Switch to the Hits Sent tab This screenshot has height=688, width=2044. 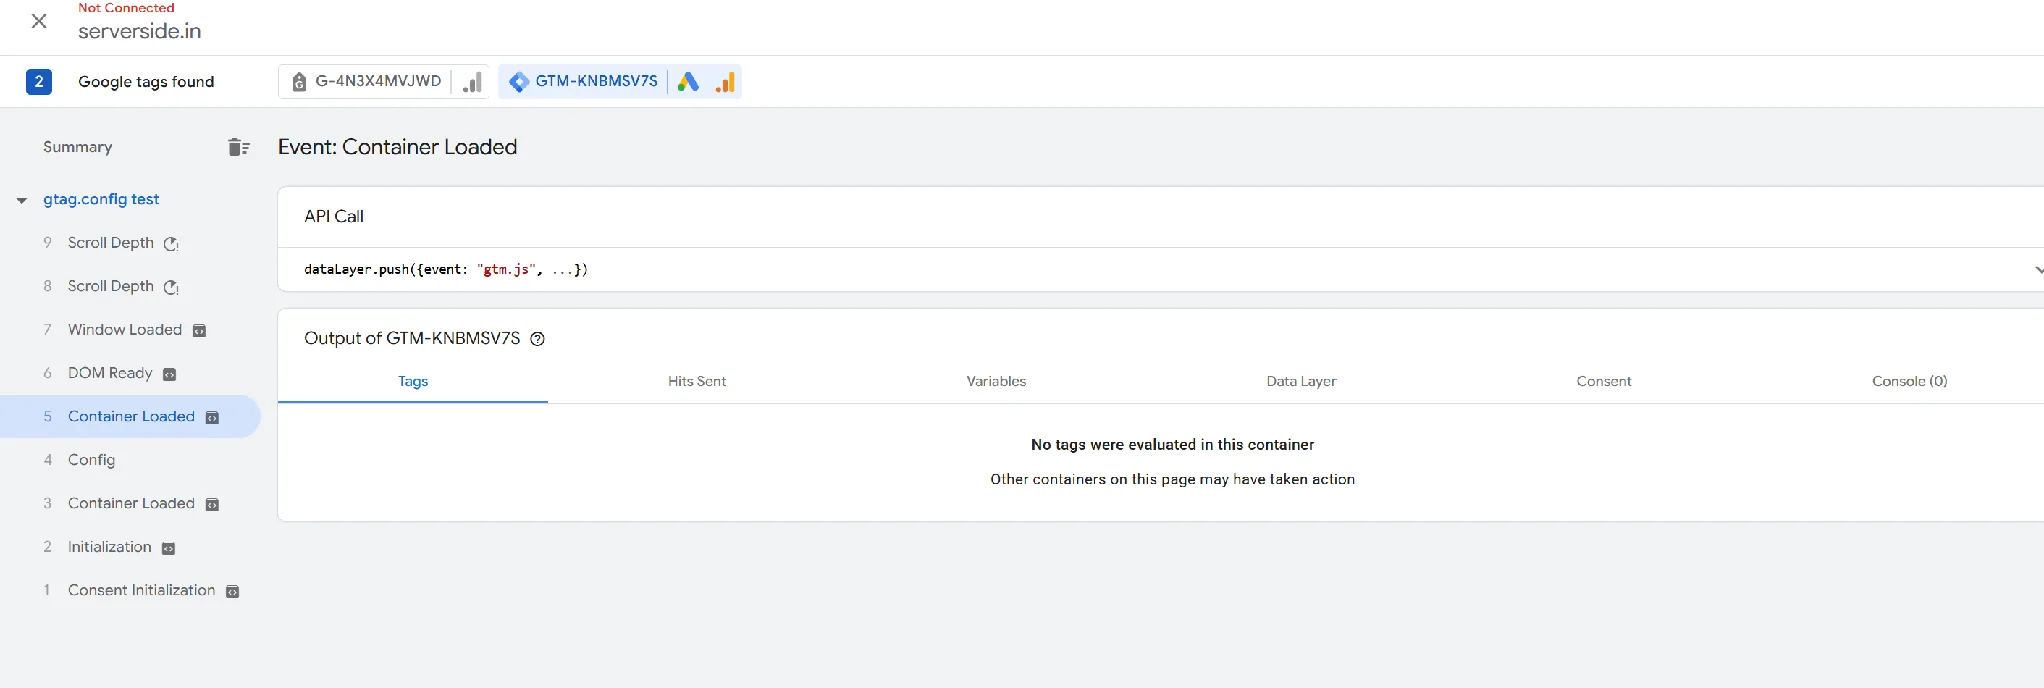point(697,381)
